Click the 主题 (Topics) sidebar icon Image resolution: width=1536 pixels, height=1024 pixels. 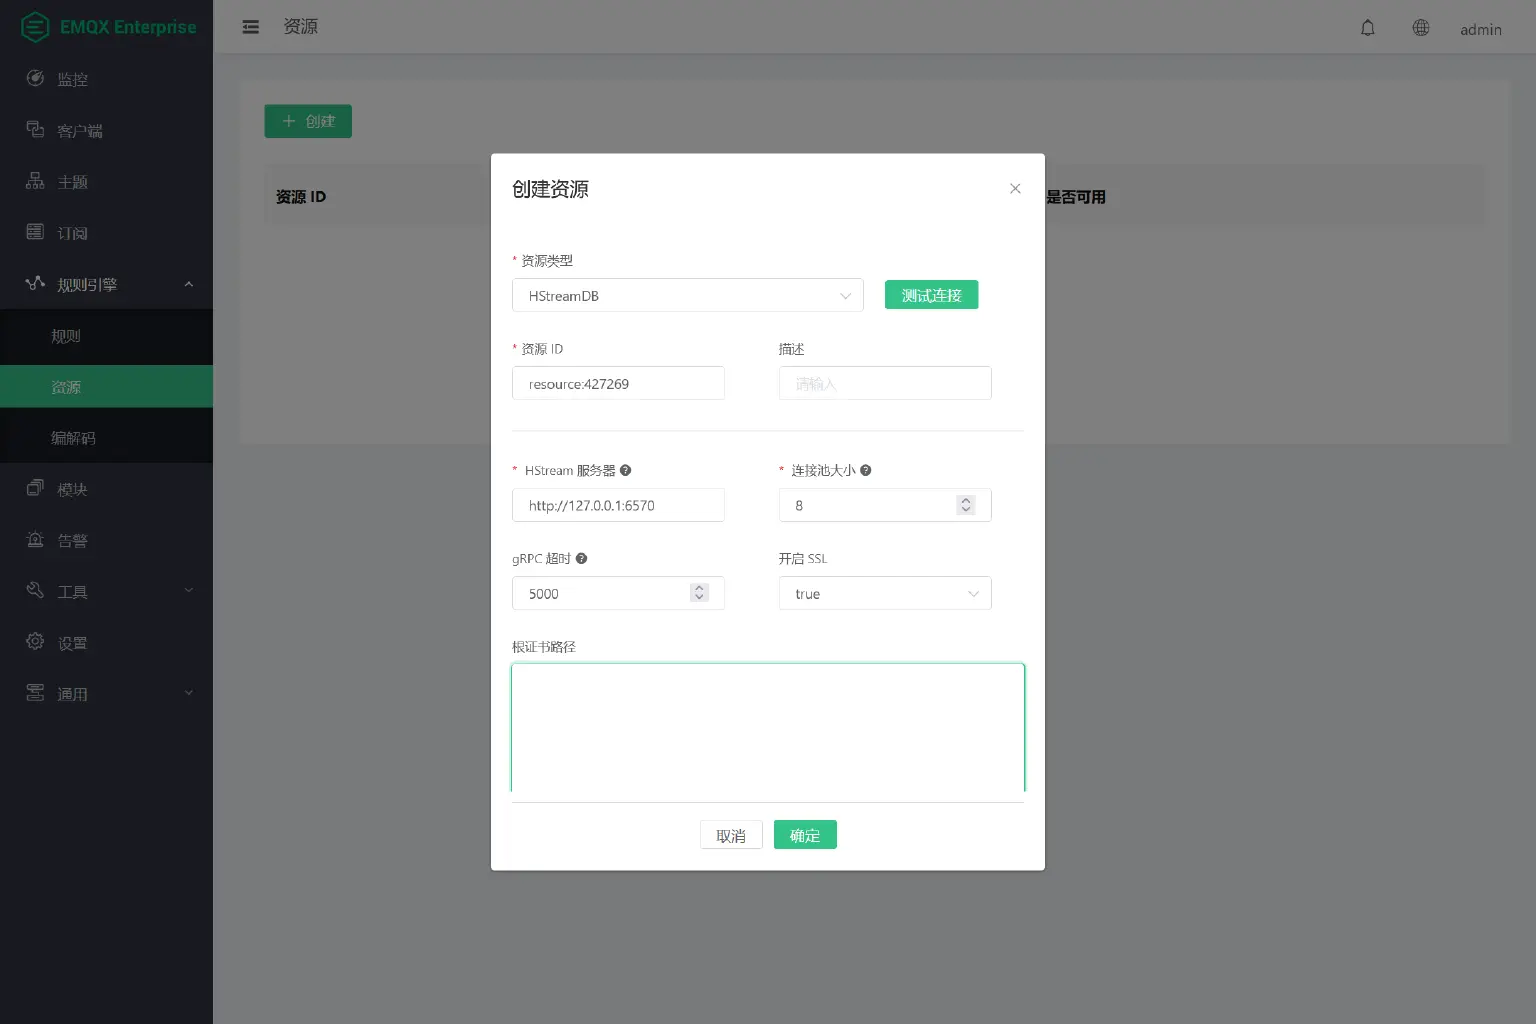(36, 181)
